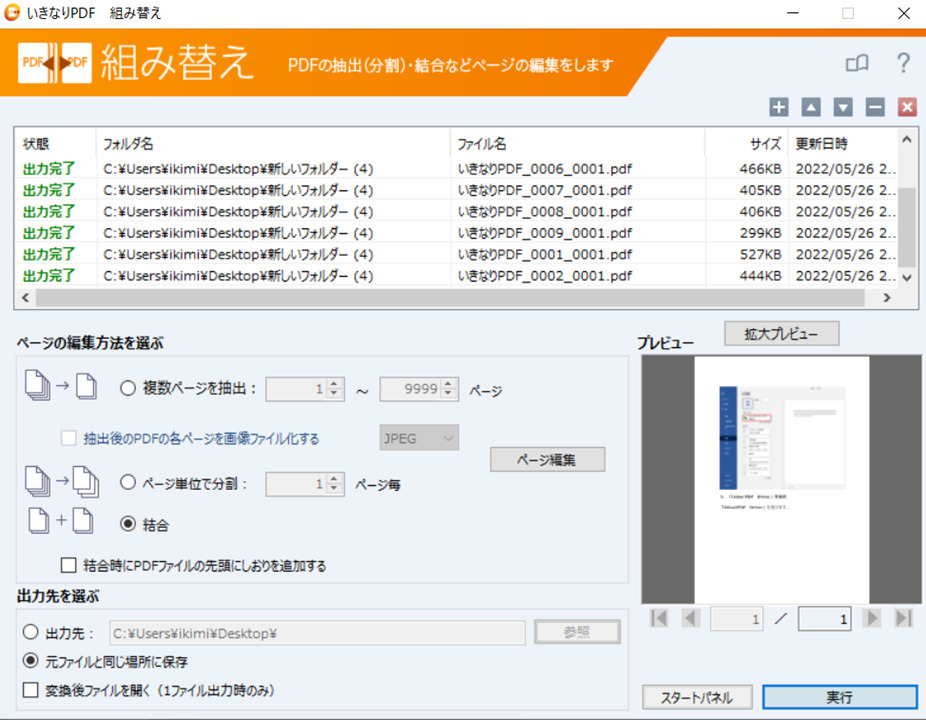Open the manual book icon

tap(857, 63)
